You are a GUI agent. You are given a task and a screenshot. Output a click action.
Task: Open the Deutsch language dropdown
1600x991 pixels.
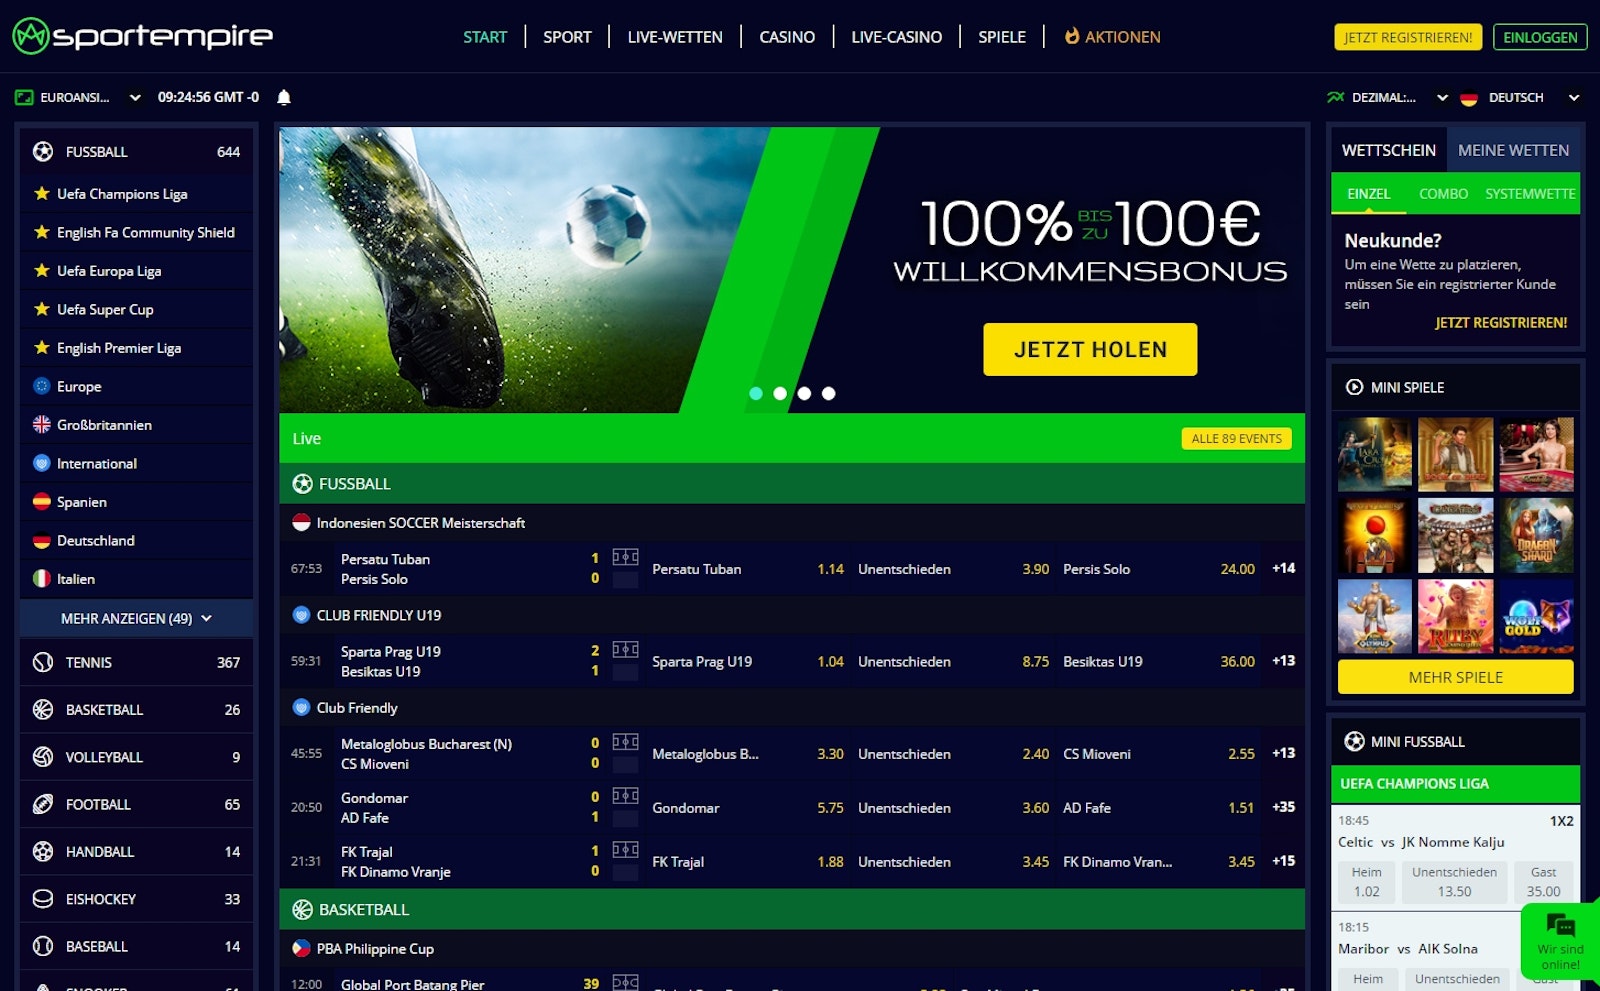point(1520,97)
